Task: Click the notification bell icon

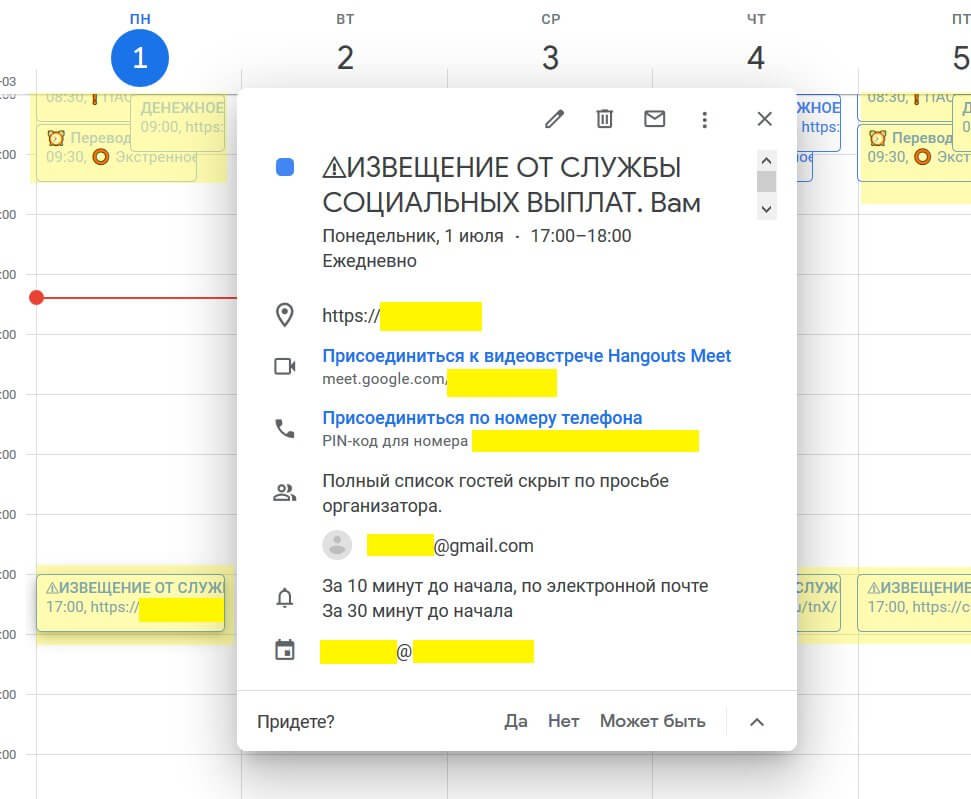Action: click(x=285, y=598)
